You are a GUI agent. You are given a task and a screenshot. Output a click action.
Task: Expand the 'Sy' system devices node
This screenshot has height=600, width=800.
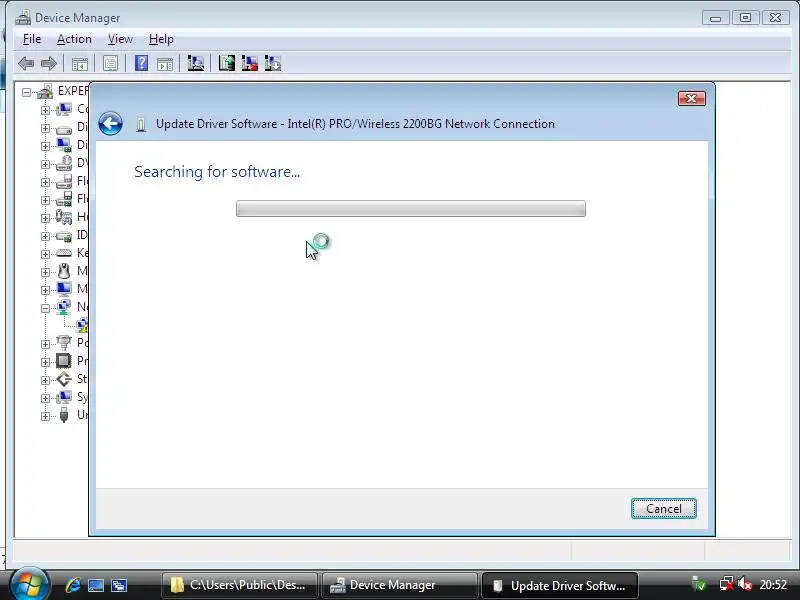coord(45,398)
